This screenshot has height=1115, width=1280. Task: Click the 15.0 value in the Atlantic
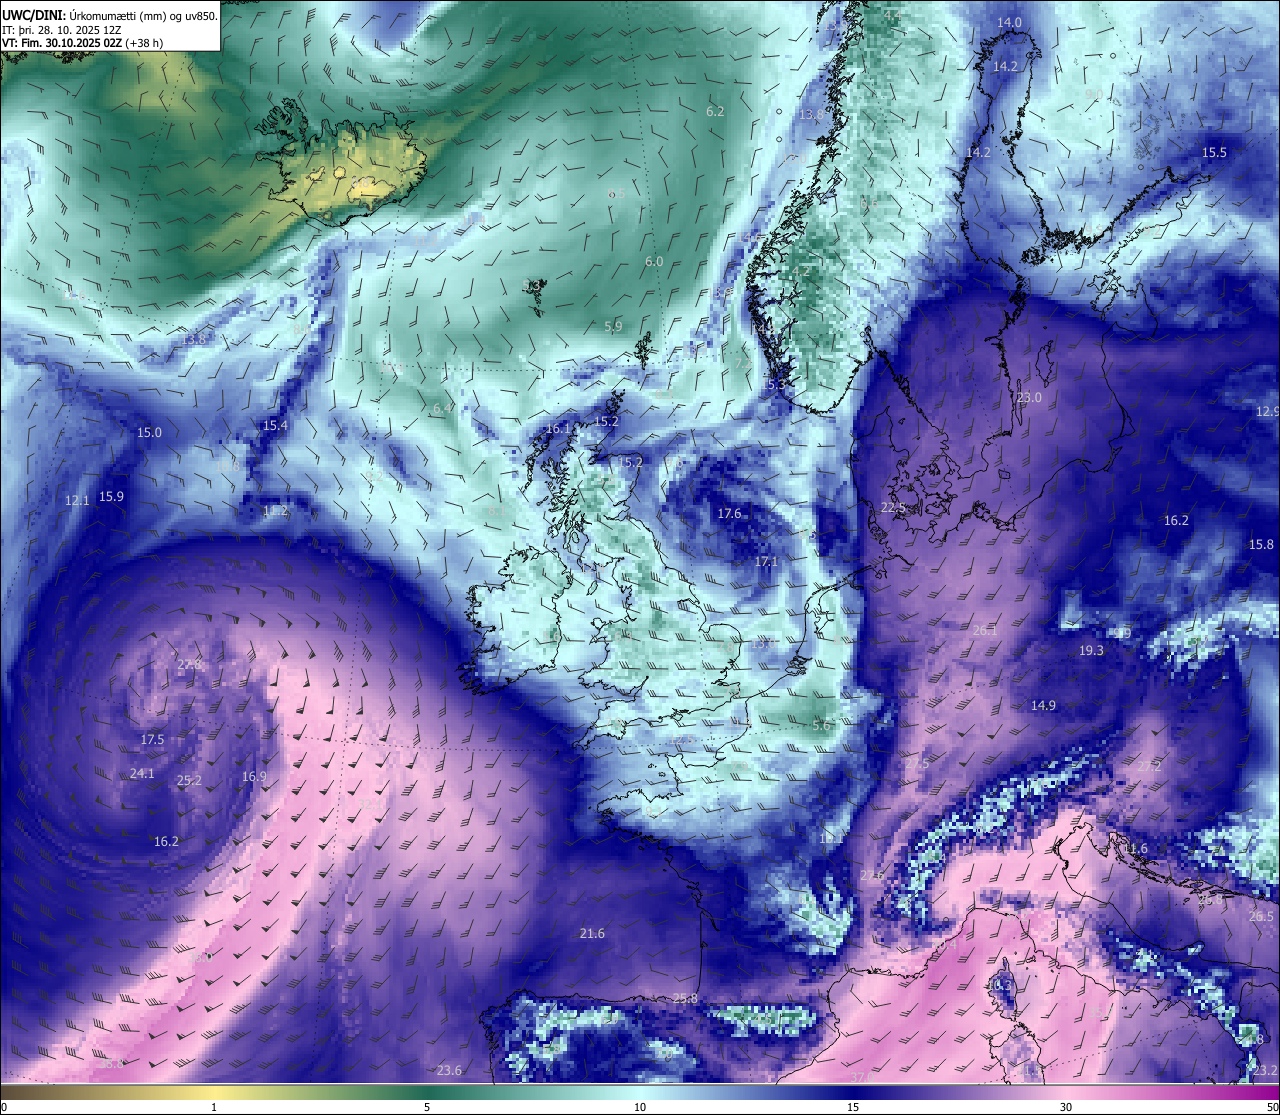click(x=149, y=432)
